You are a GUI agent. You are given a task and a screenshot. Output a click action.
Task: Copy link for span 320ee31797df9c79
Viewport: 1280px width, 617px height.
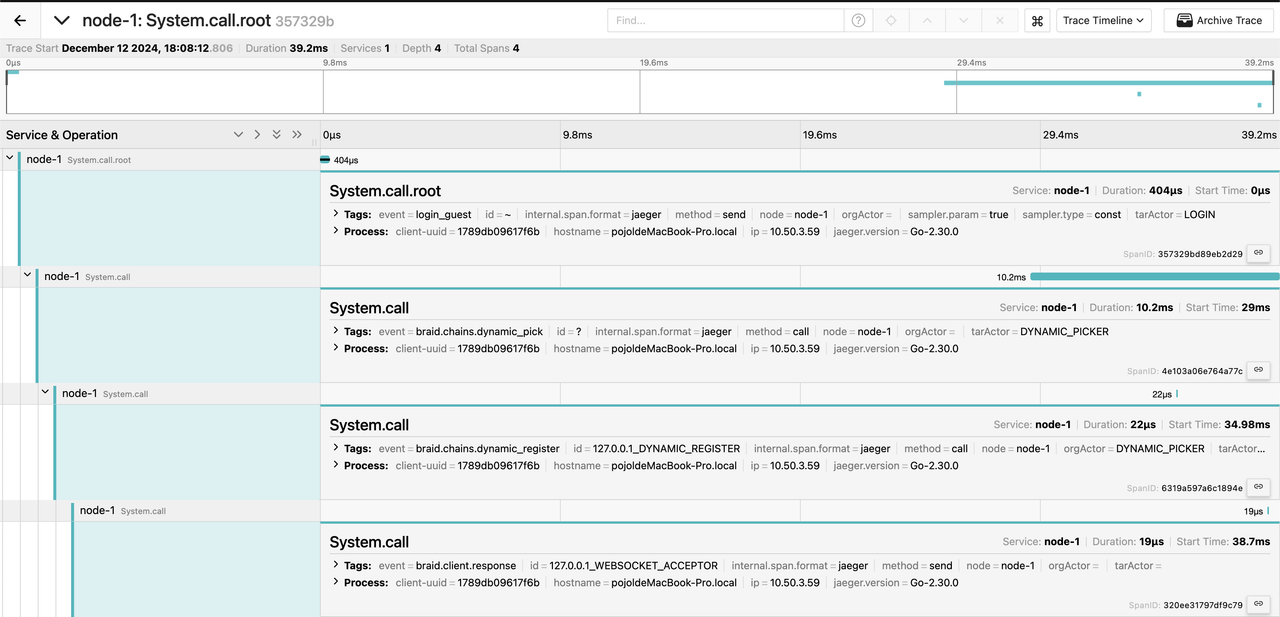click(x=1259, y=604)
